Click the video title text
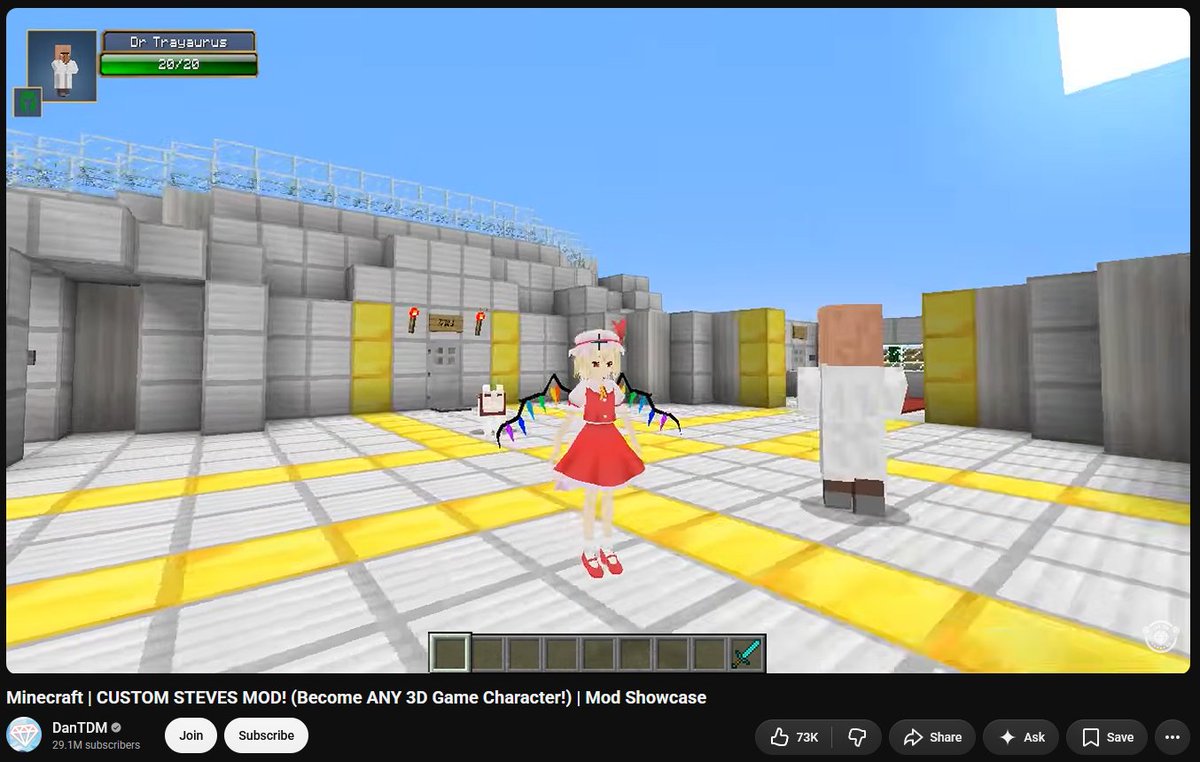 click(x=357, y=697)
